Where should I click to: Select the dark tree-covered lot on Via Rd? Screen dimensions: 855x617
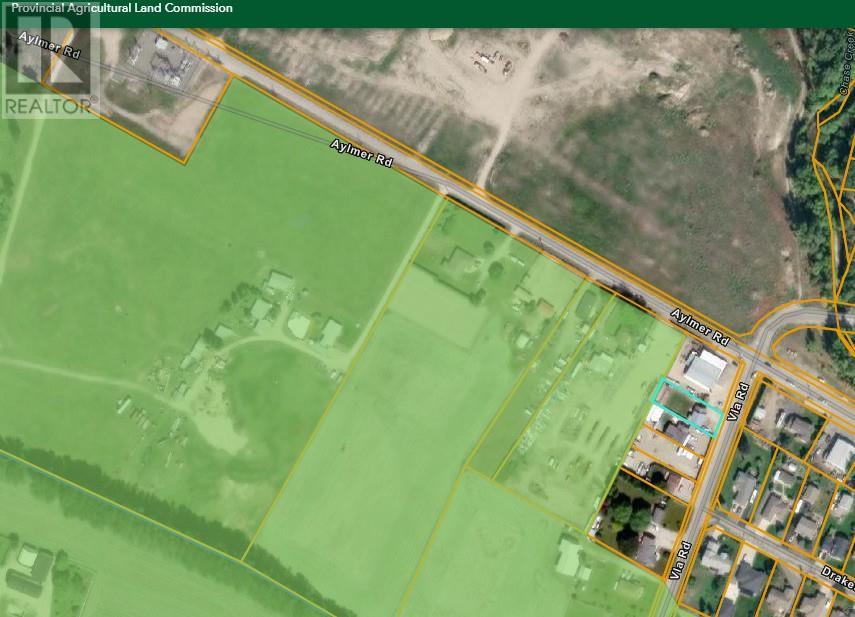click(638, 515)
